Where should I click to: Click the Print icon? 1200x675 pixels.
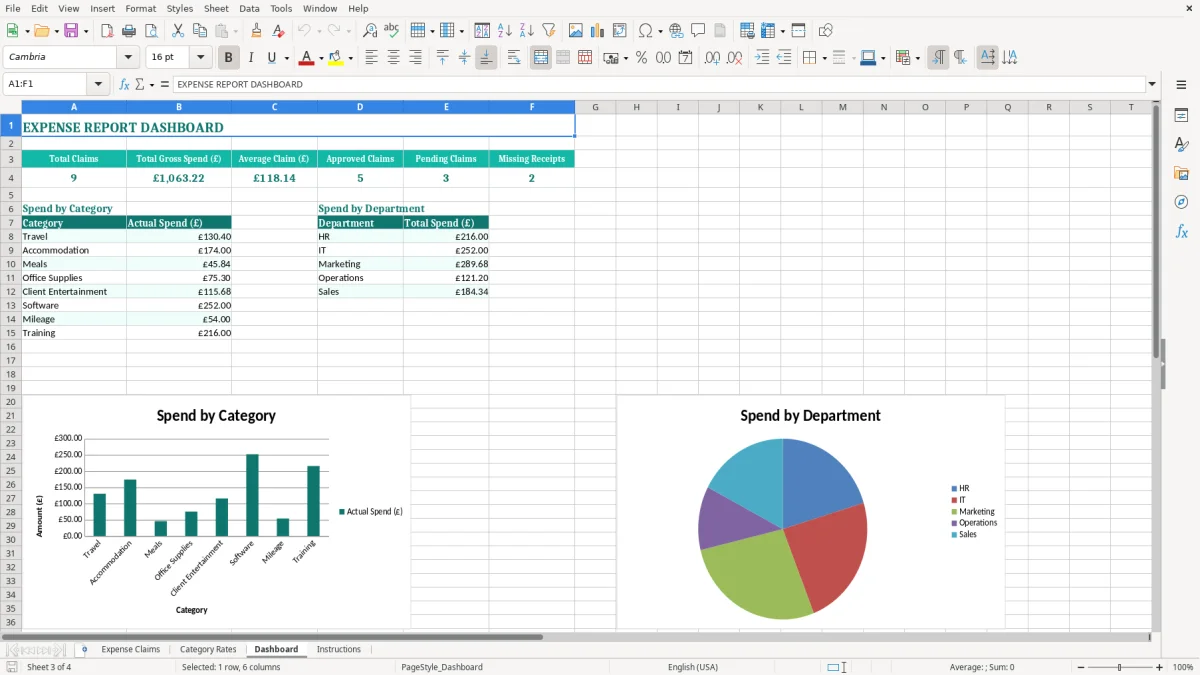tap(129, 31)
